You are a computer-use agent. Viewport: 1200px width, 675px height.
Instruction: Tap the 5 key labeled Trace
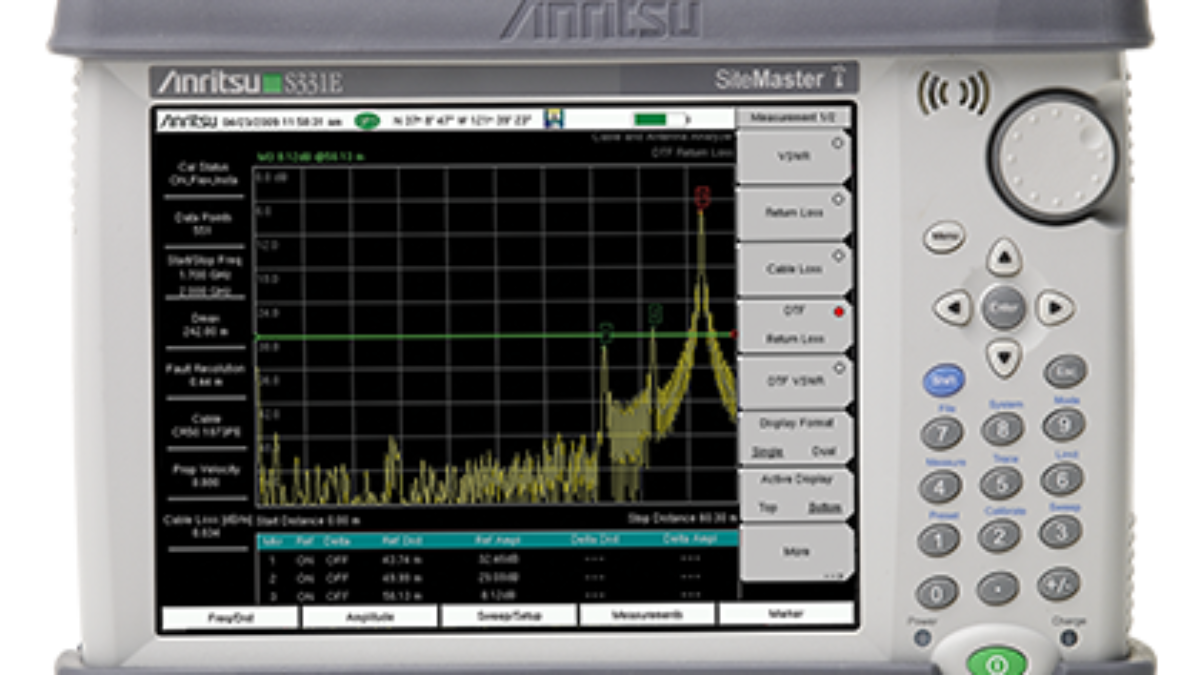[x=1000, y=483]
